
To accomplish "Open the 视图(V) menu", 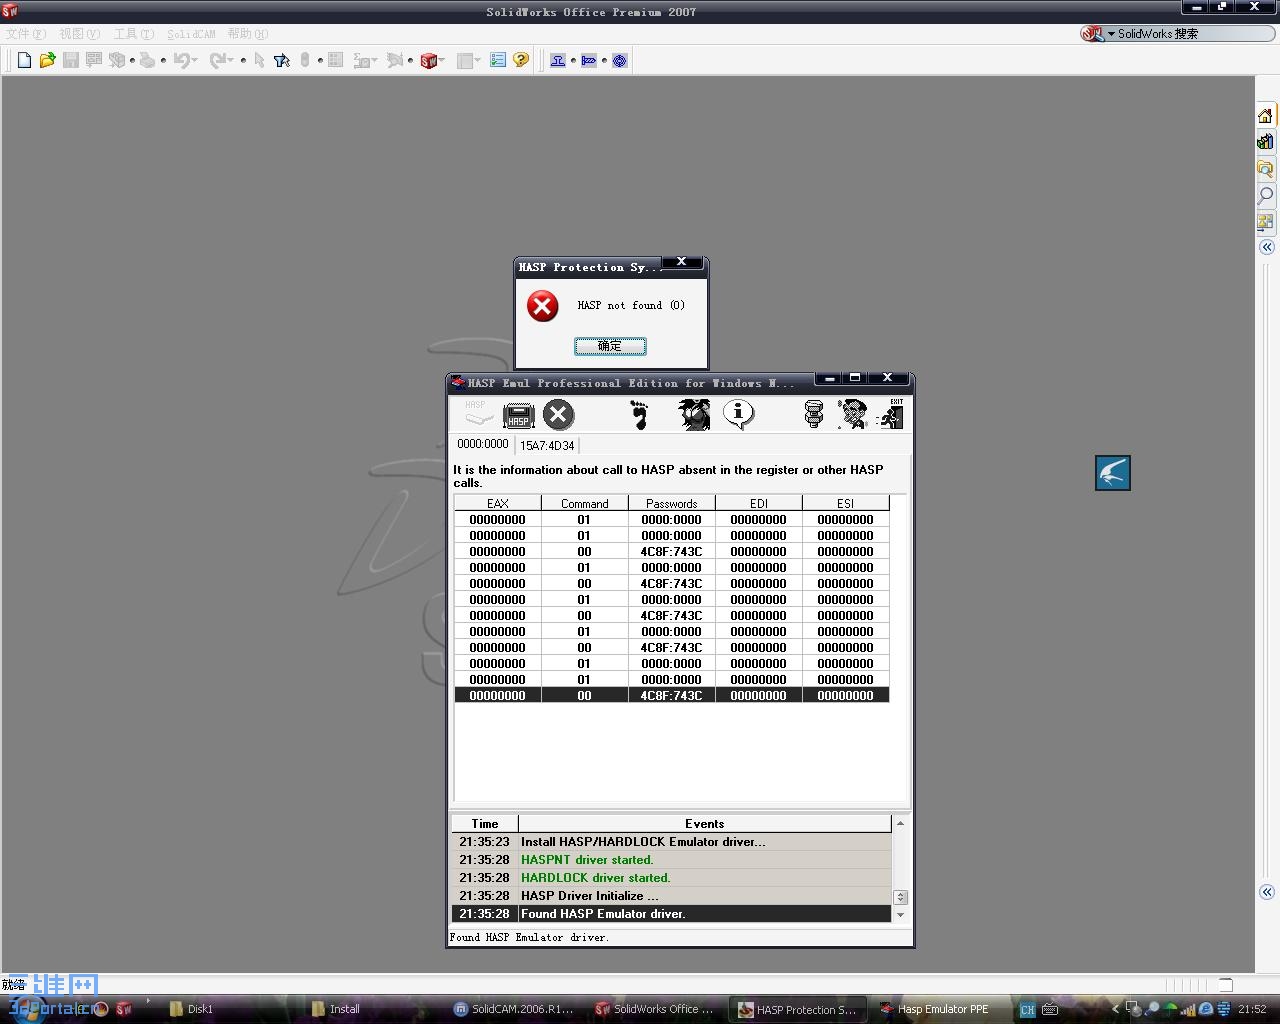I will pos(80,34).
